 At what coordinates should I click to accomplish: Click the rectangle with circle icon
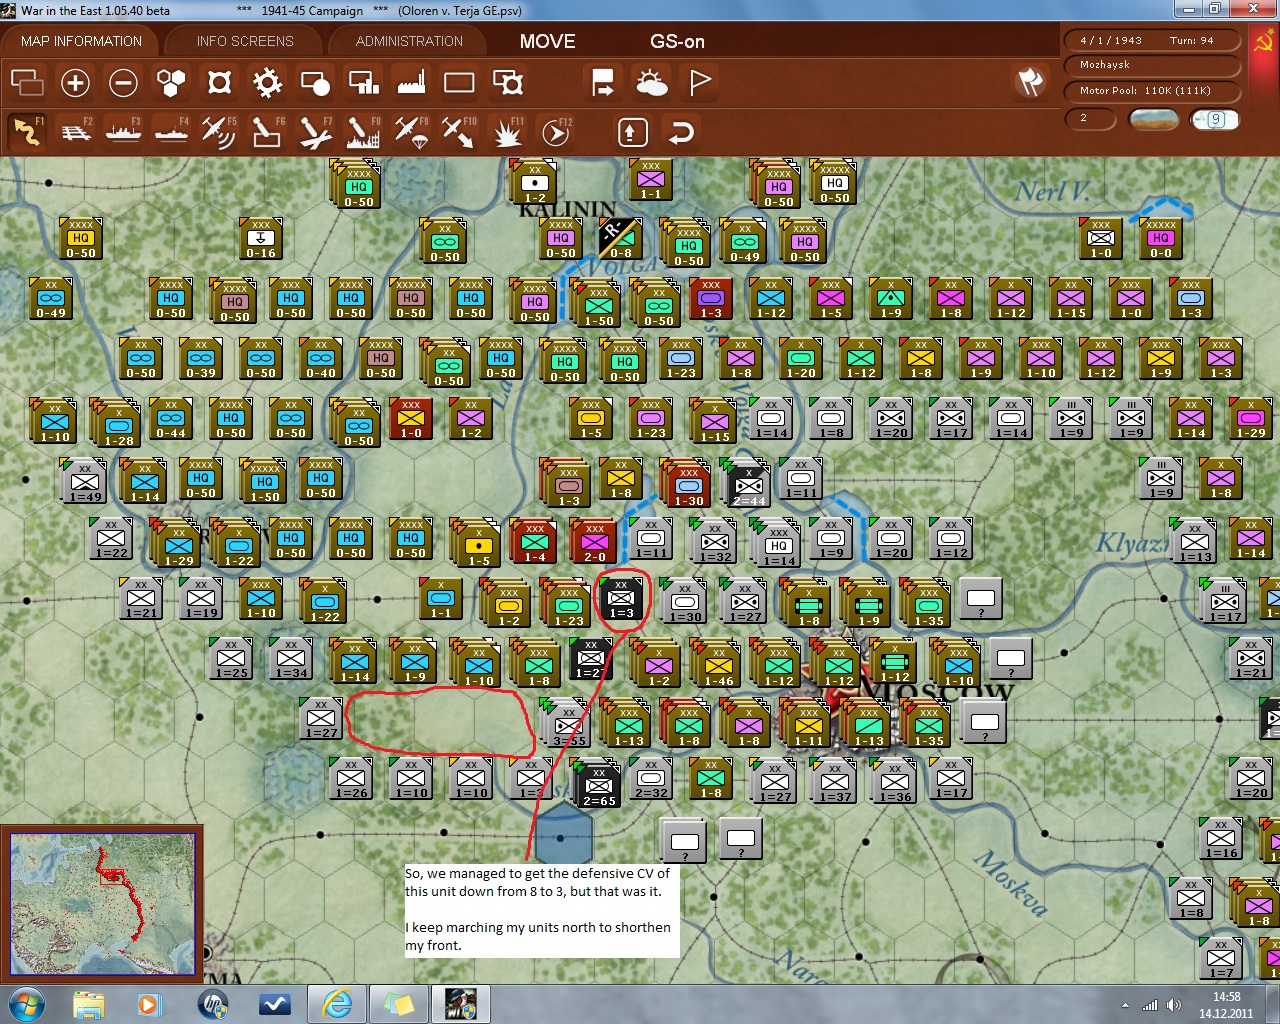coord(315,82)
